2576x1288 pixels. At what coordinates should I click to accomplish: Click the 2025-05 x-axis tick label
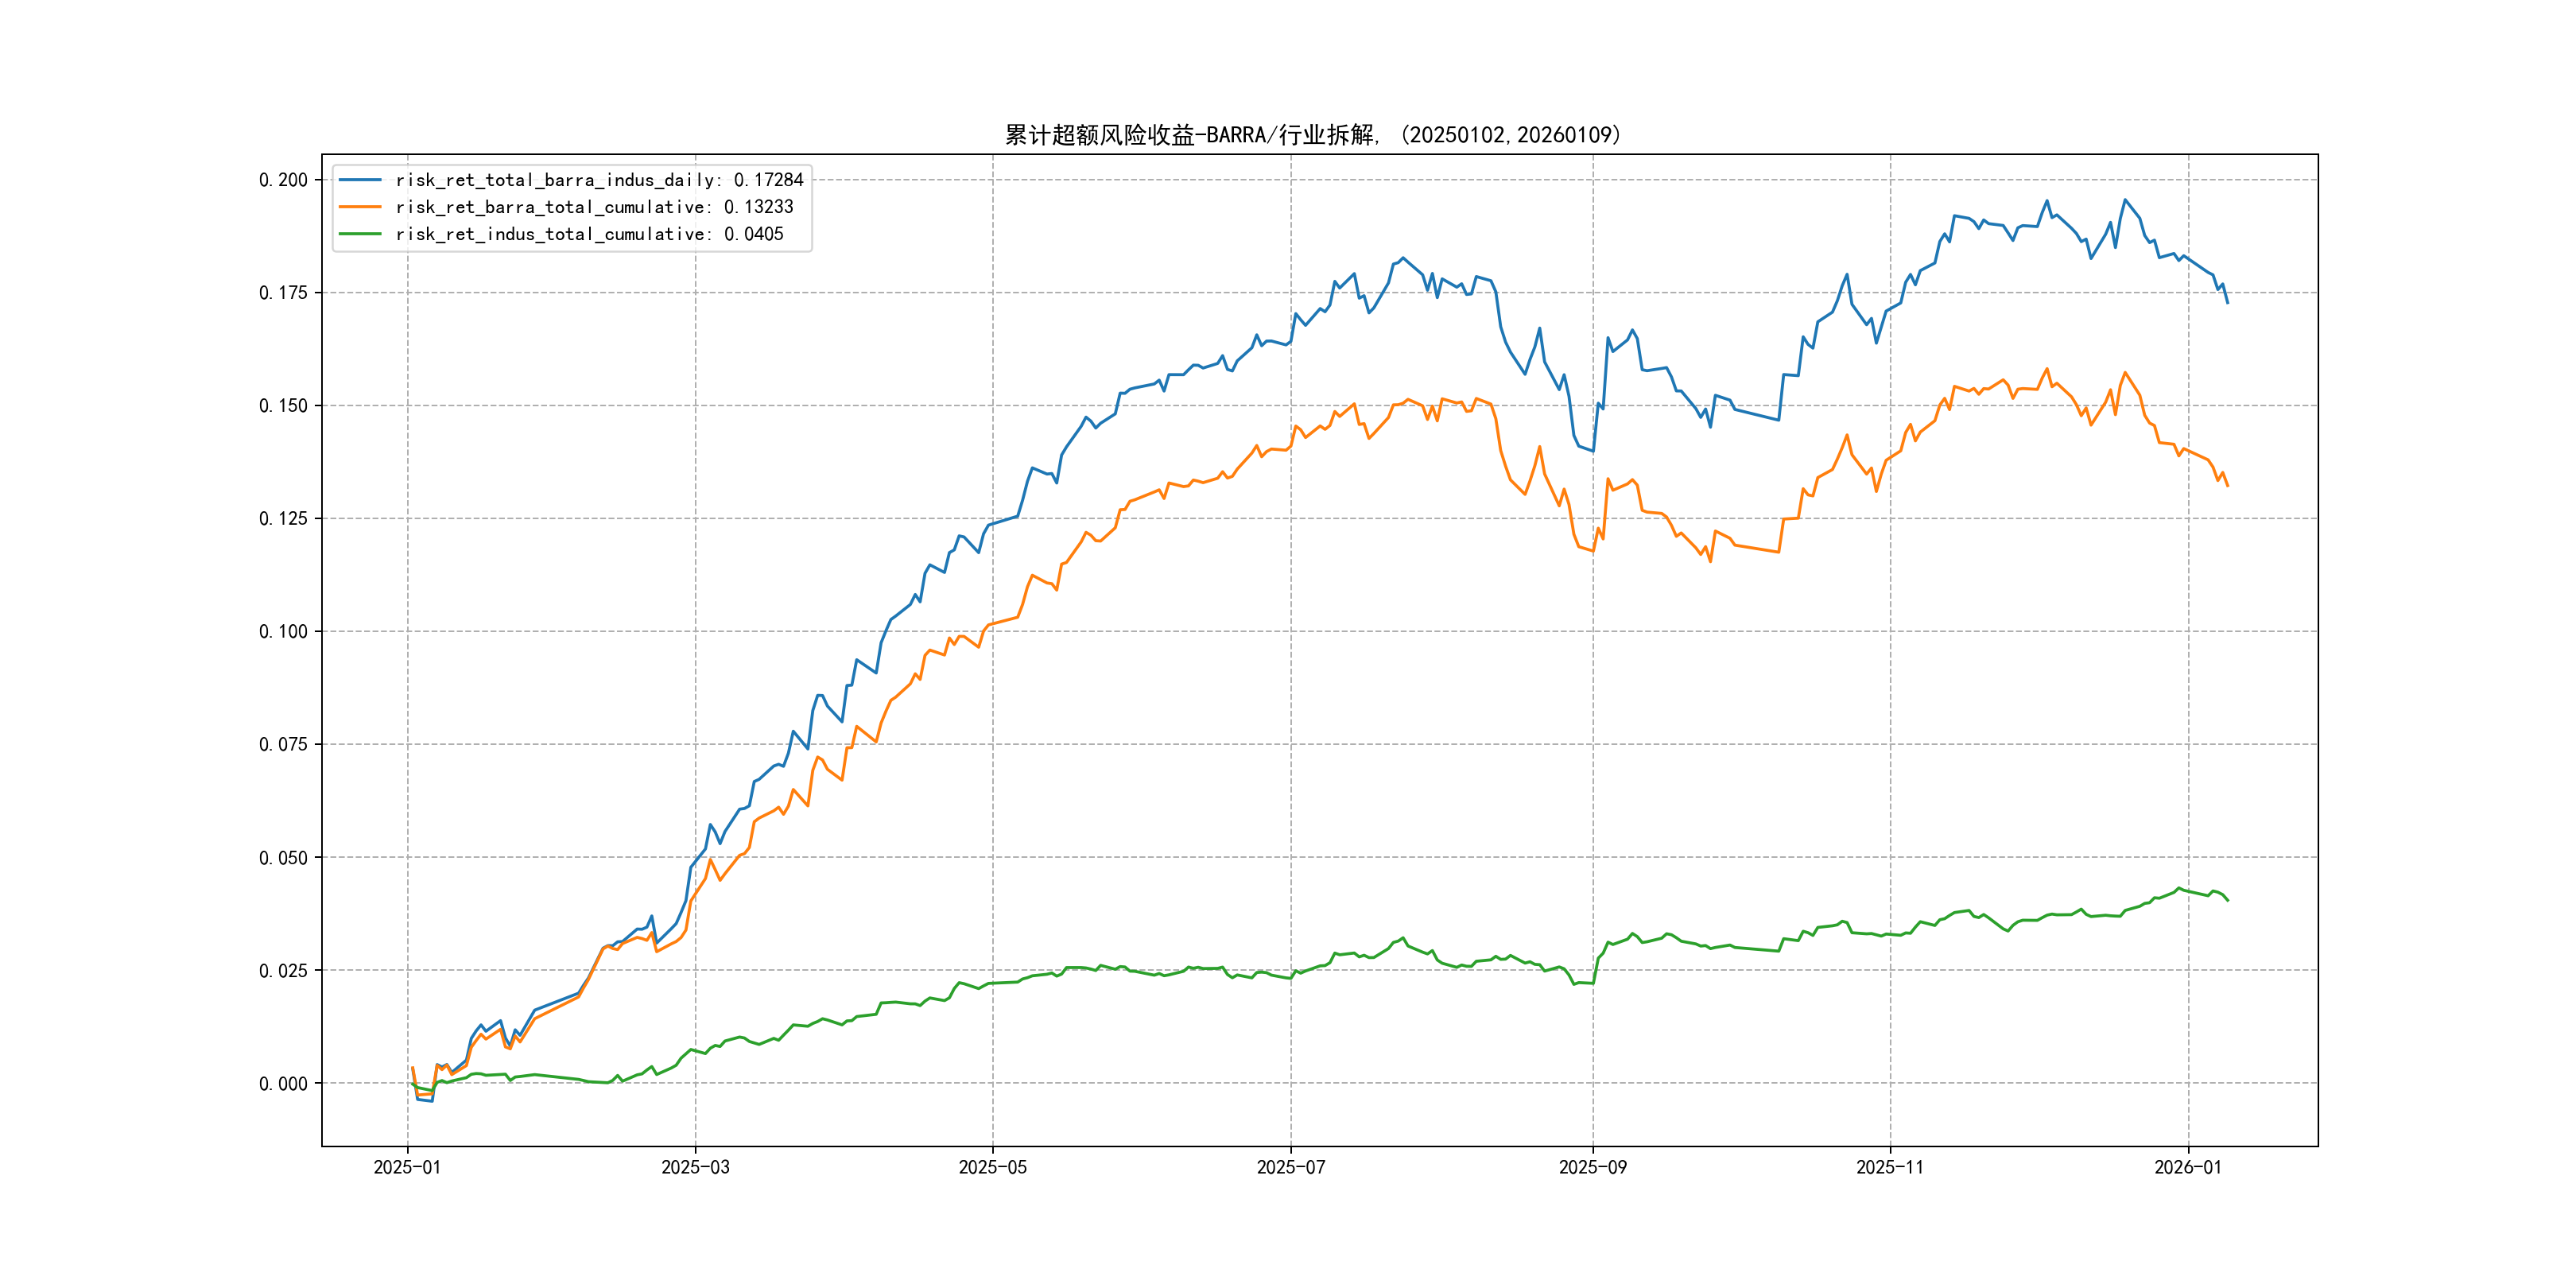click(x=992, y=1168)
